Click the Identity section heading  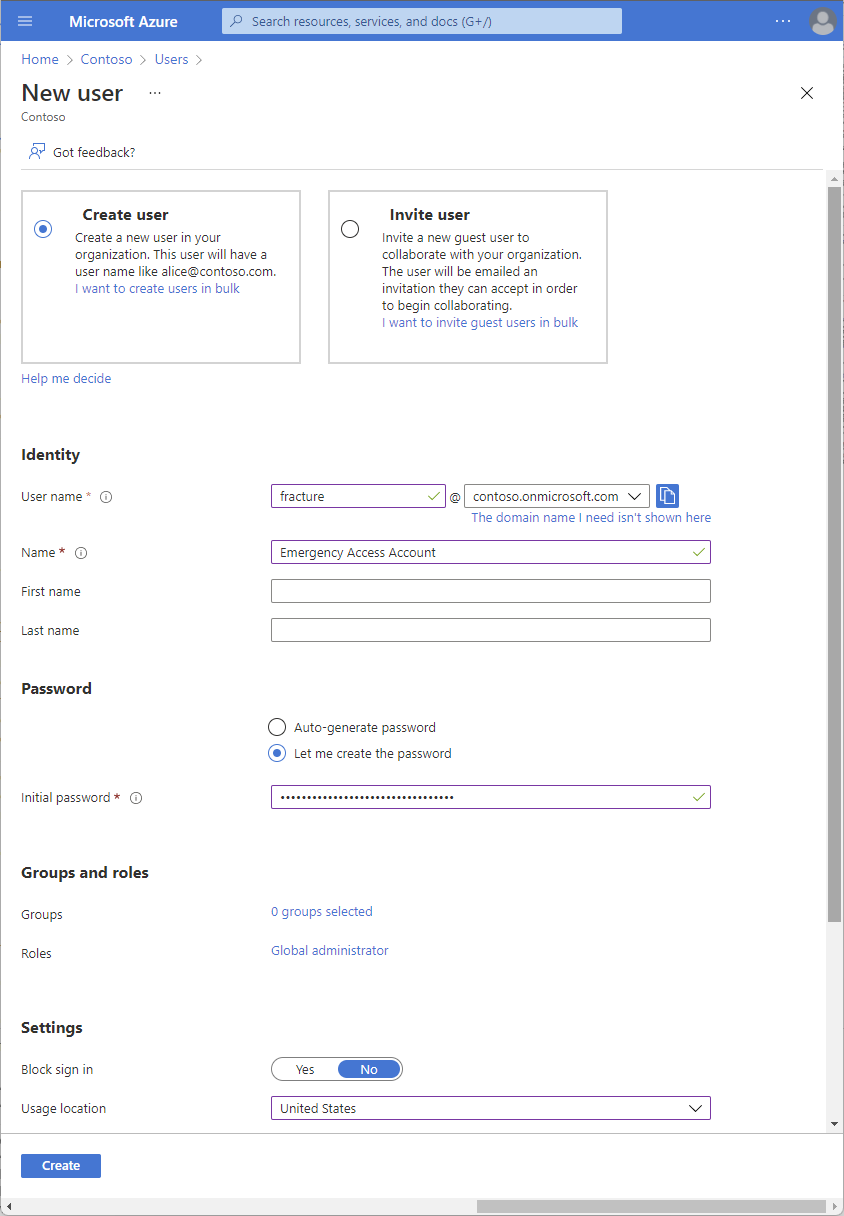[x=50, y=455]
